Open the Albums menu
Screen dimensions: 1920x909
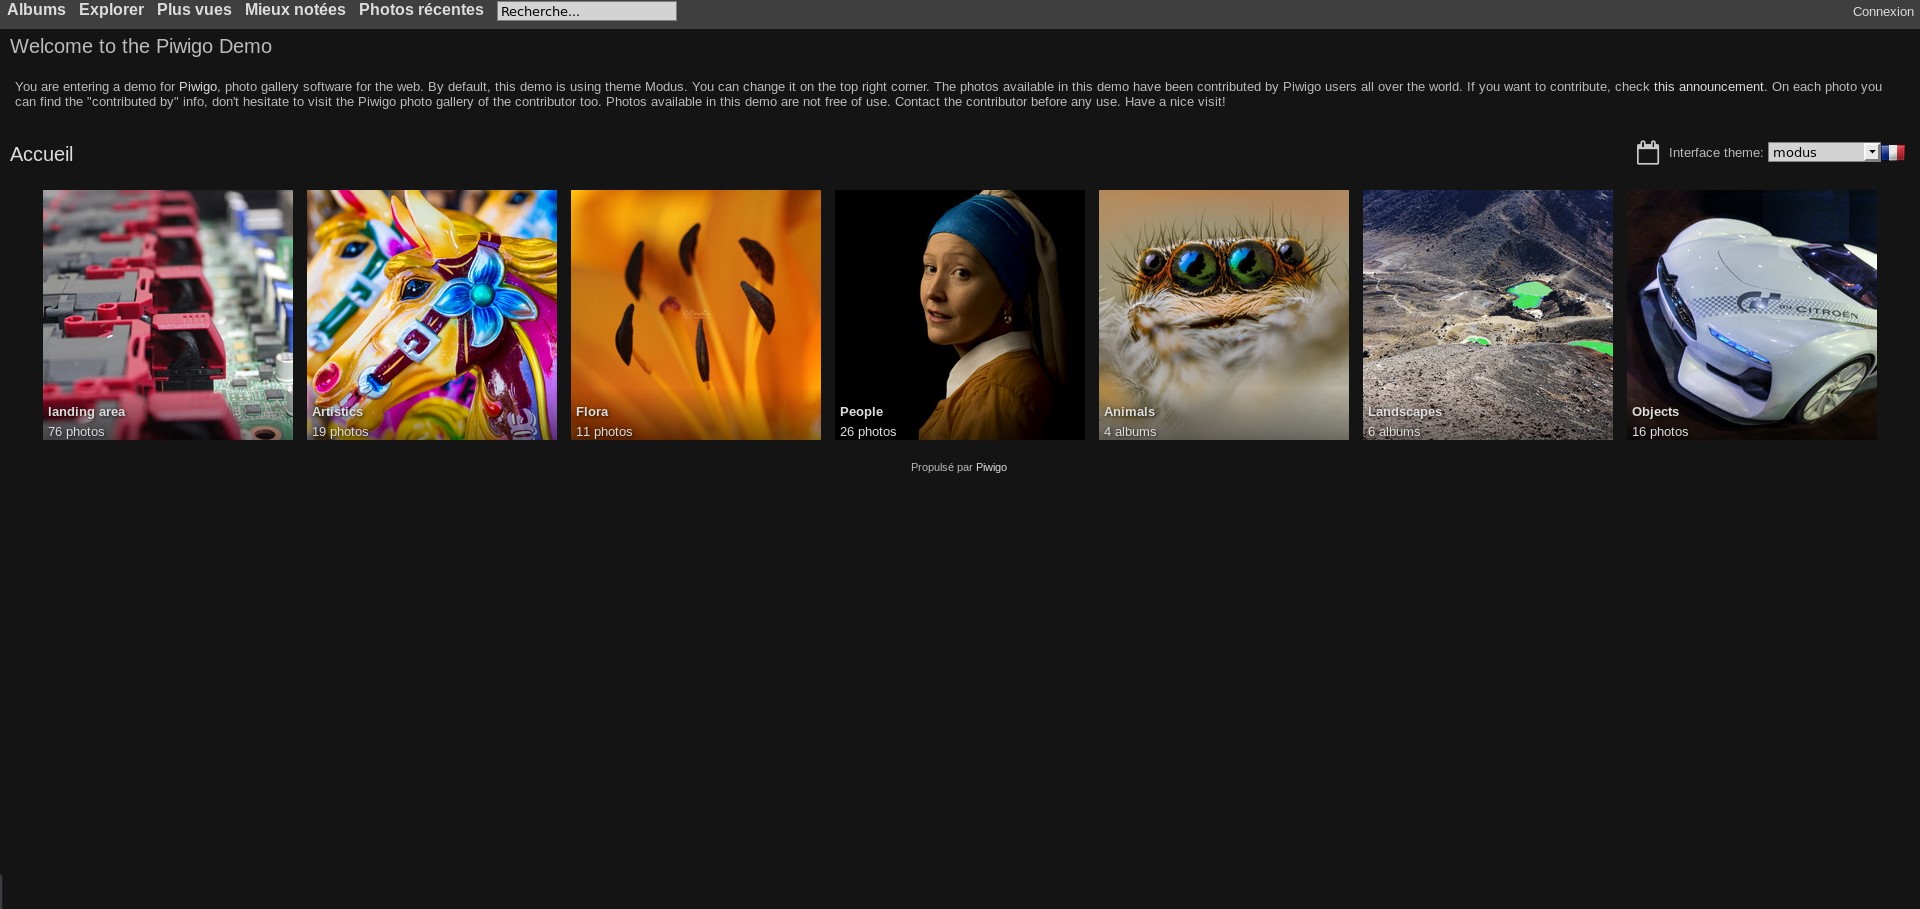pos(36,10)
